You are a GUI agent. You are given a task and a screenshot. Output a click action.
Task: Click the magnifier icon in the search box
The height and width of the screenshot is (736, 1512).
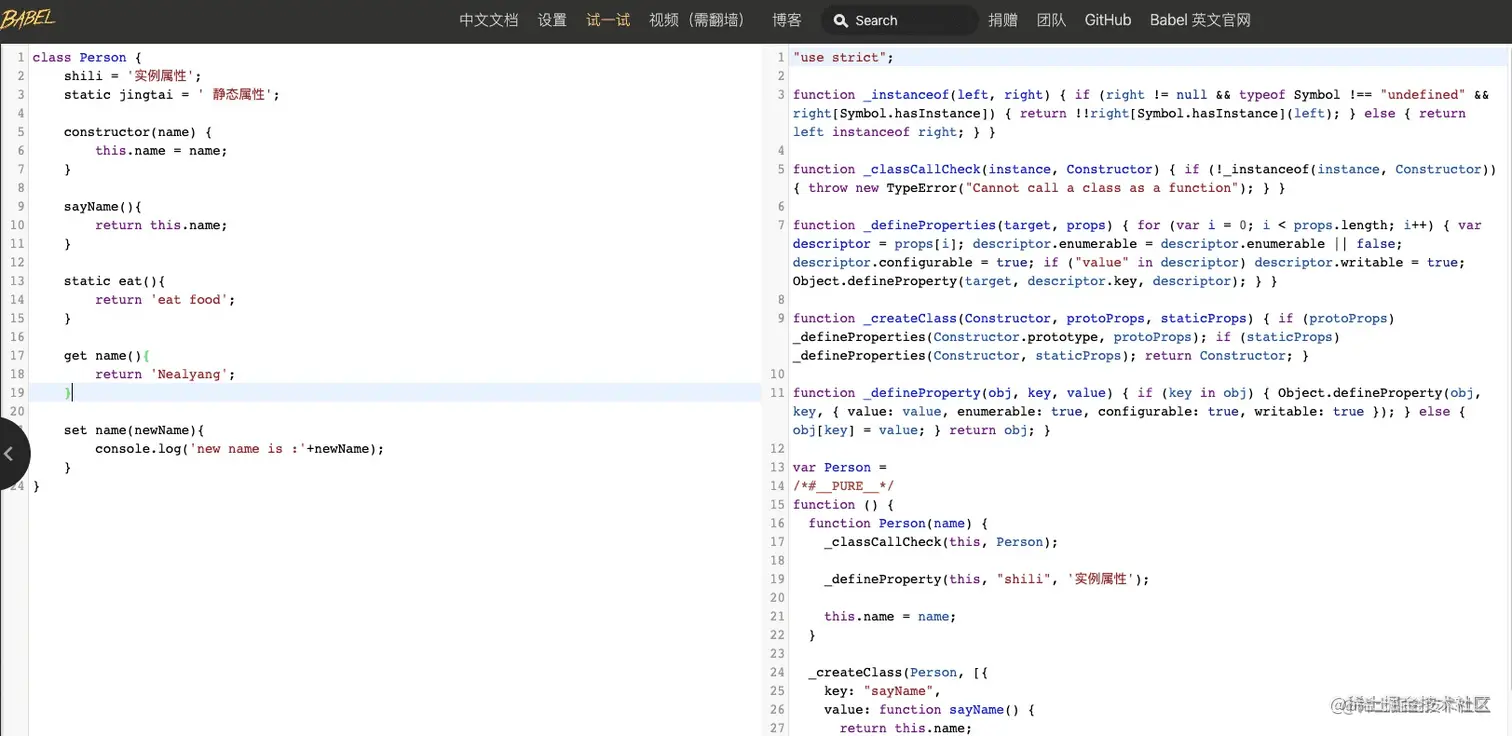pos(839,21)
